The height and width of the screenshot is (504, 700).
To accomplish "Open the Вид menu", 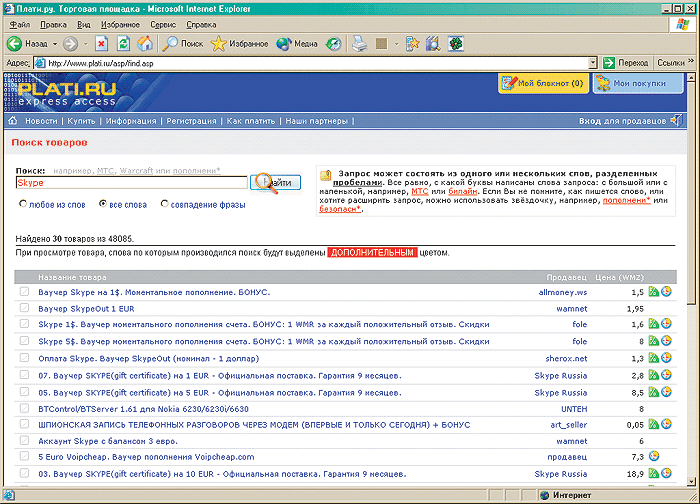I will click(83, 25).
